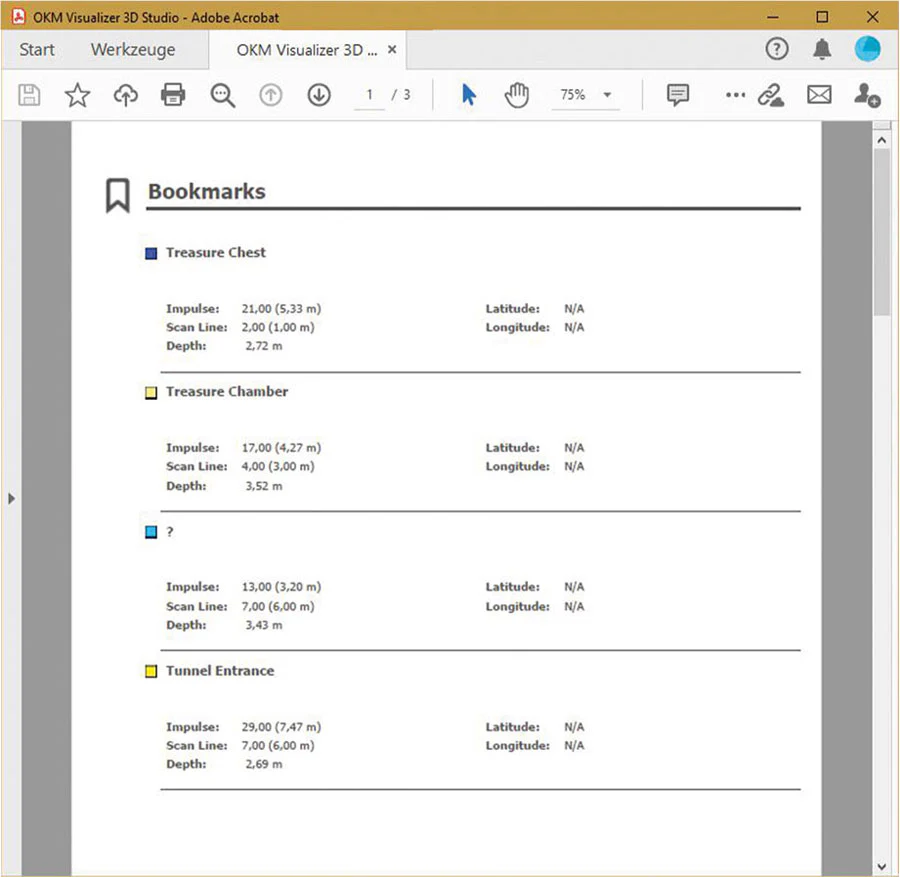
Task: Click impulse value '29,00 (7,47 m)'
Action: pyautogui.click(x=281, y=727)
